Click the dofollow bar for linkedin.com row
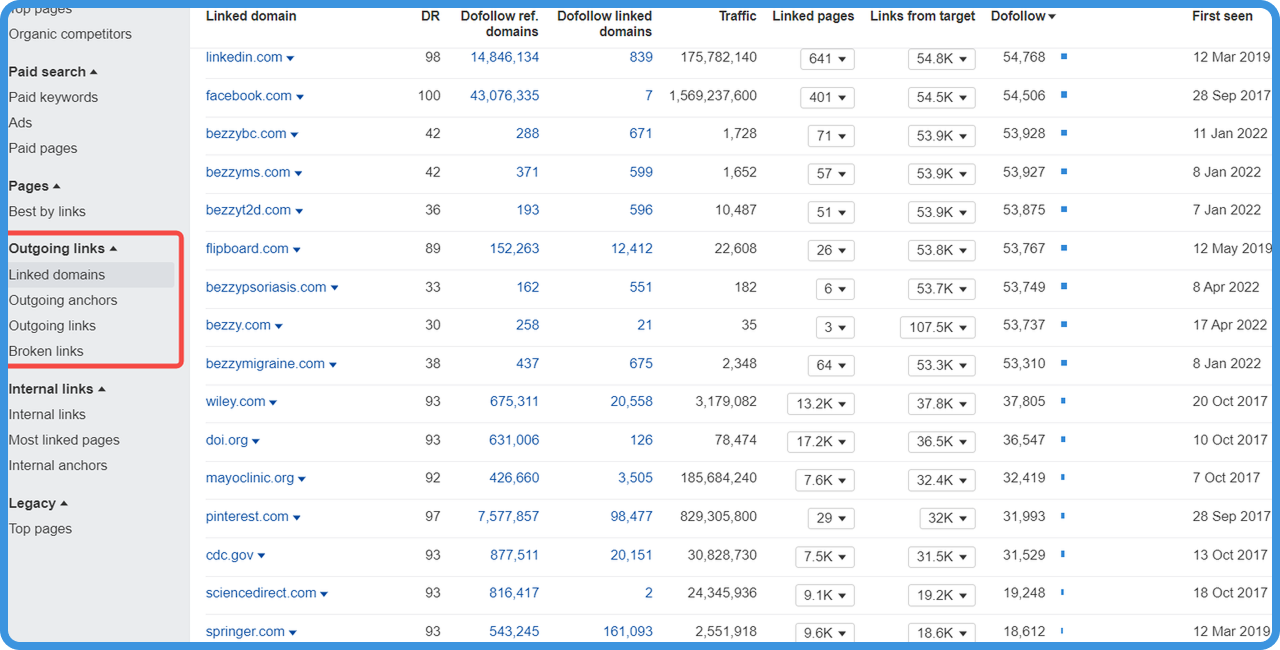 point(1064,57)
